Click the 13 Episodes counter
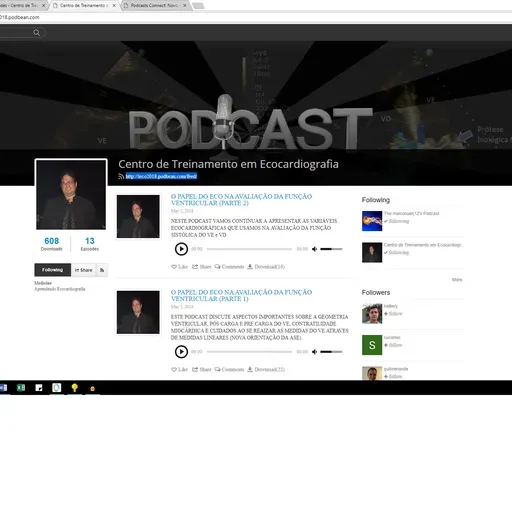 pyautogui.click(x=90, y=244)
